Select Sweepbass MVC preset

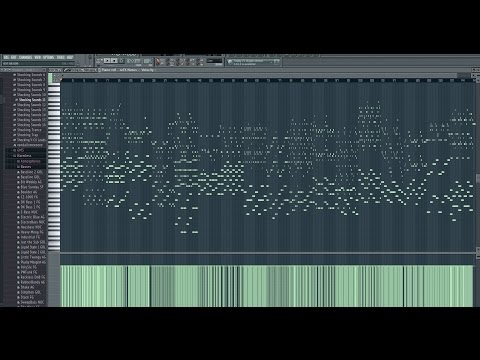coord(31,302)
